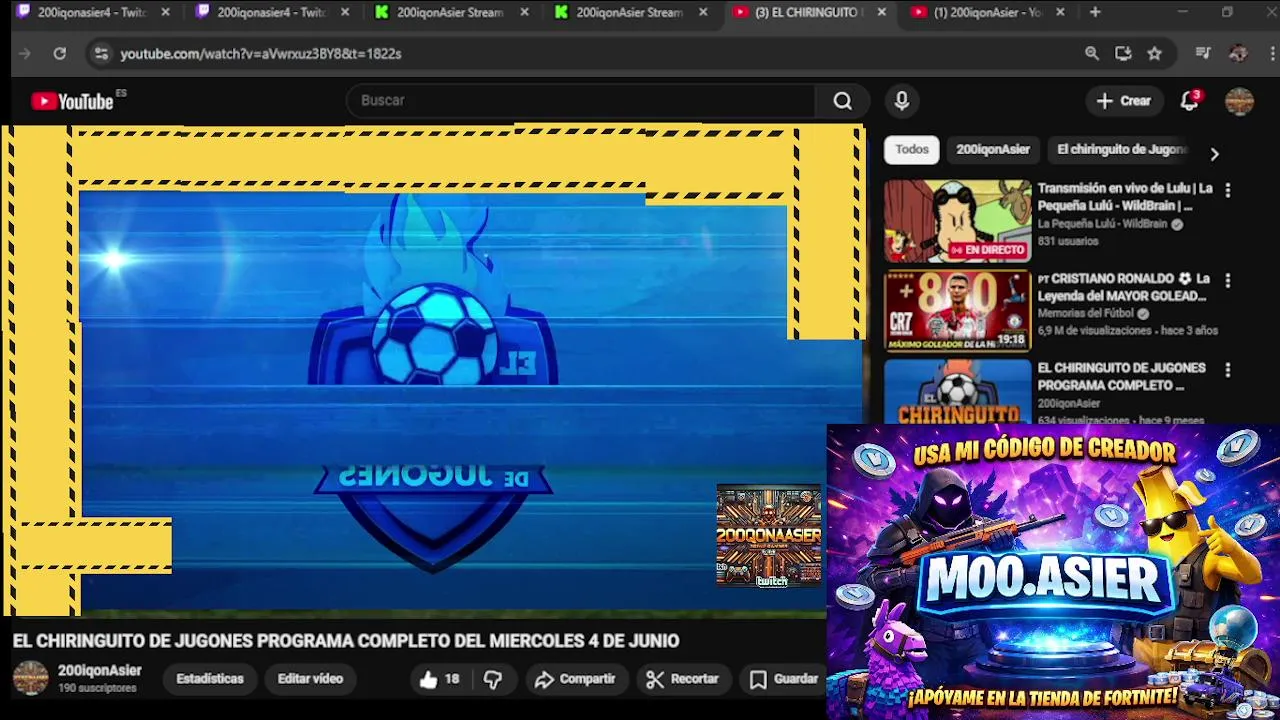Reload the page with the refresh icon
The height and width of the screenshot is (720, 1280).
click(x=59, y=54)
